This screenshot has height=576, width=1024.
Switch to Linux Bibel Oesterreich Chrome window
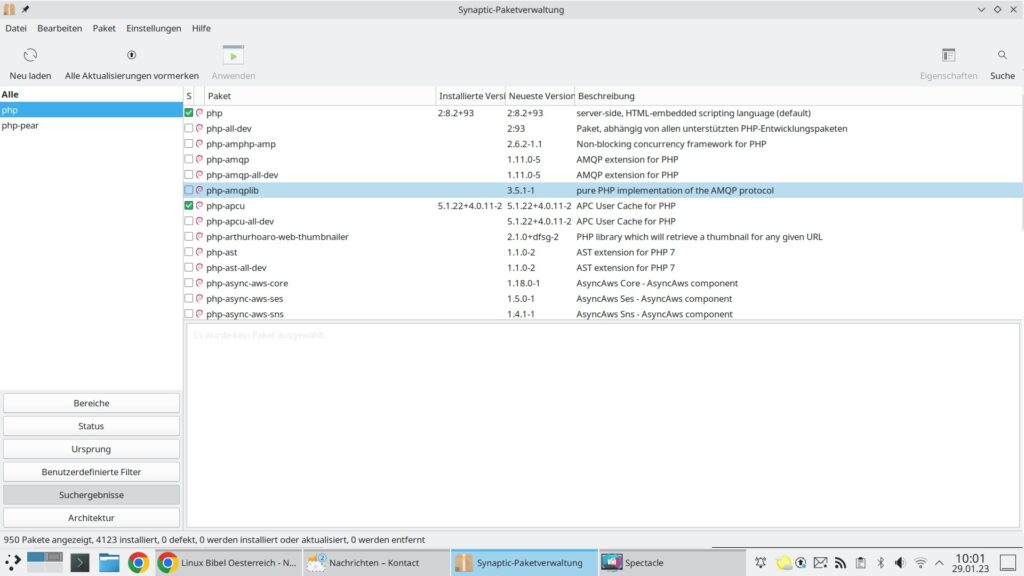point(228,562)
